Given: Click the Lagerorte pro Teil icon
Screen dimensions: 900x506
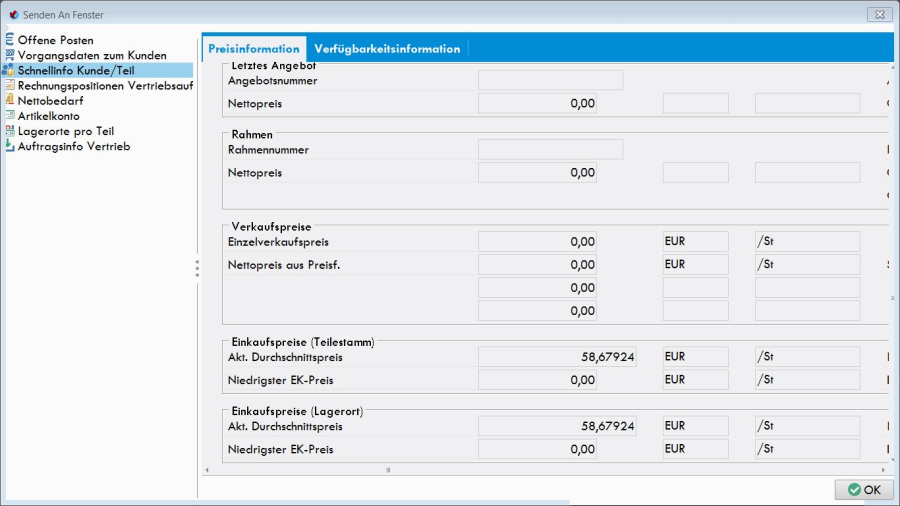Looking at the screenshot, I should pos(9,131).
